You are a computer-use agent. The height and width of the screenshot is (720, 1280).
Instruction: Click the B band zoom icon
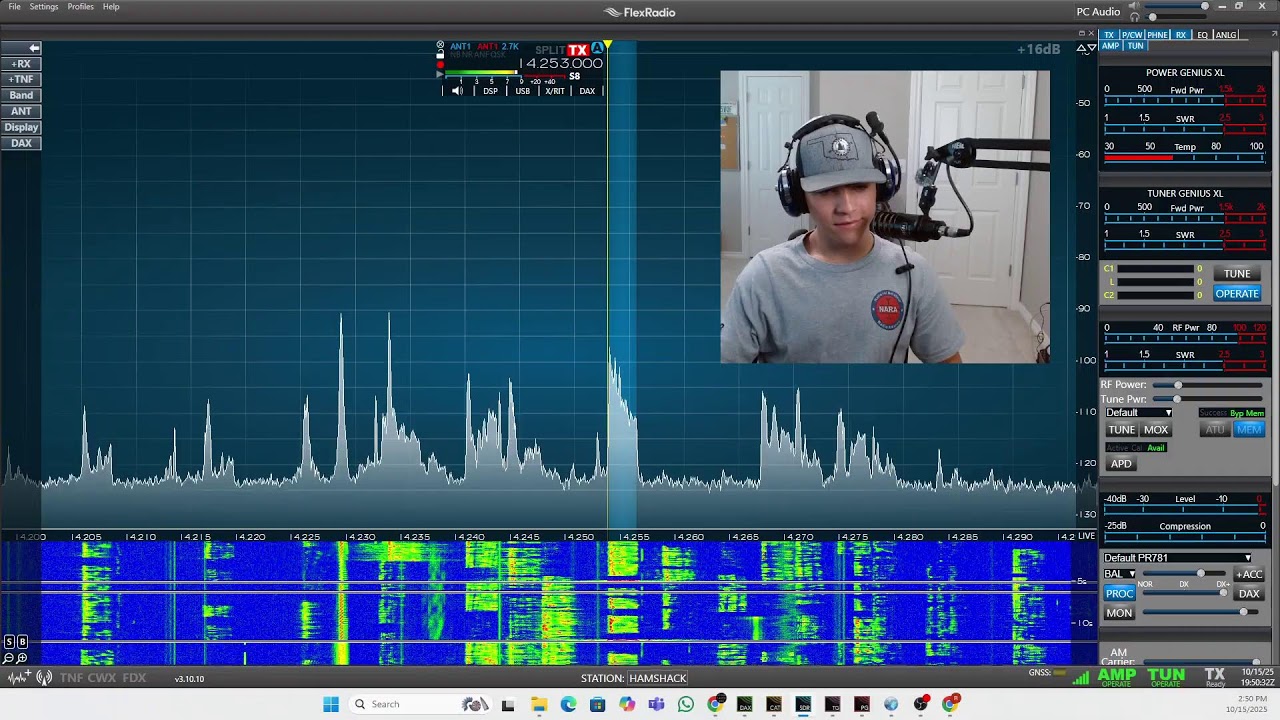22,641
